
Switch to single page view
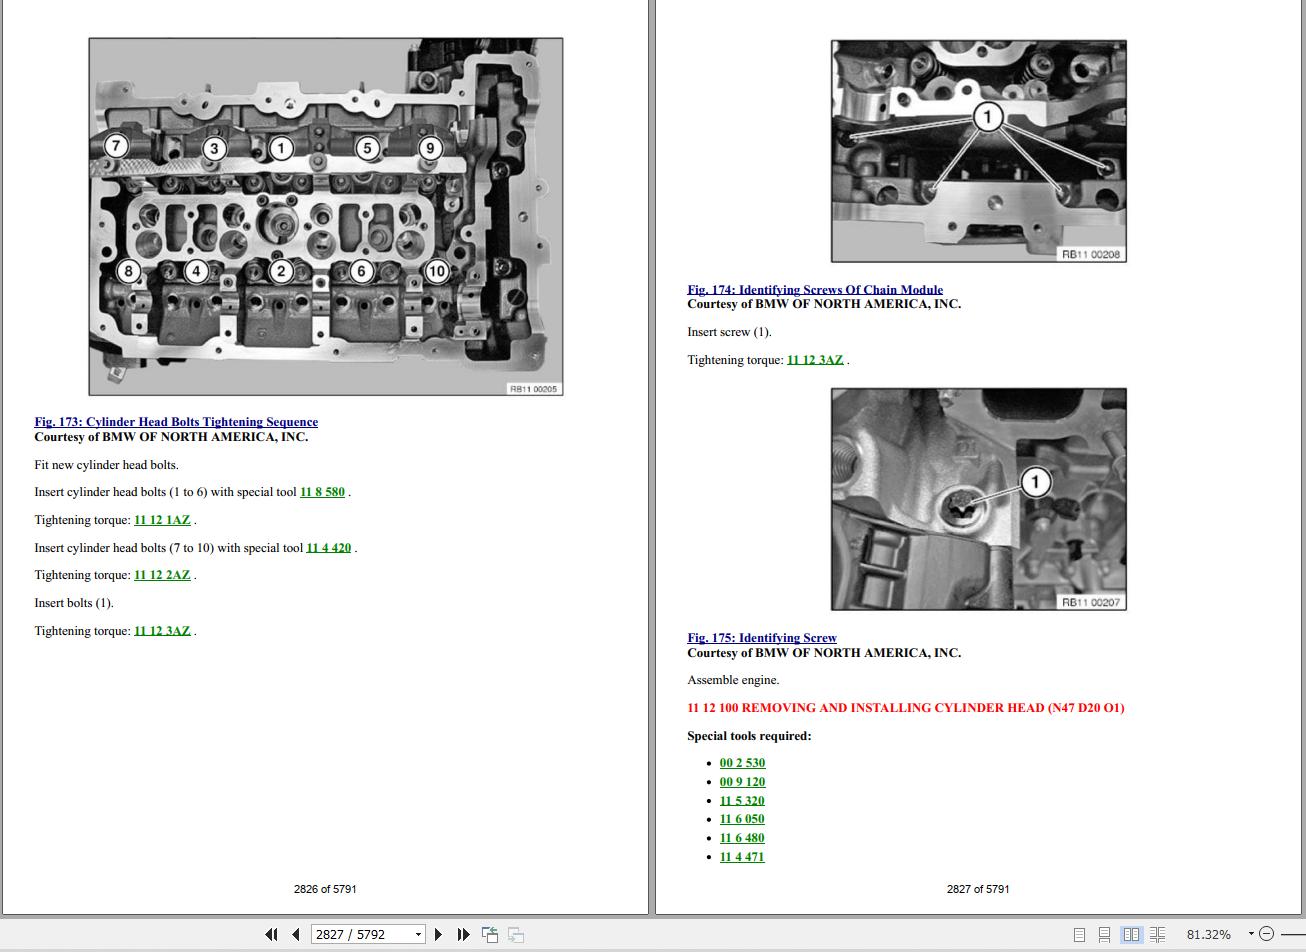pyautogui.click(x=1079, y=935)
